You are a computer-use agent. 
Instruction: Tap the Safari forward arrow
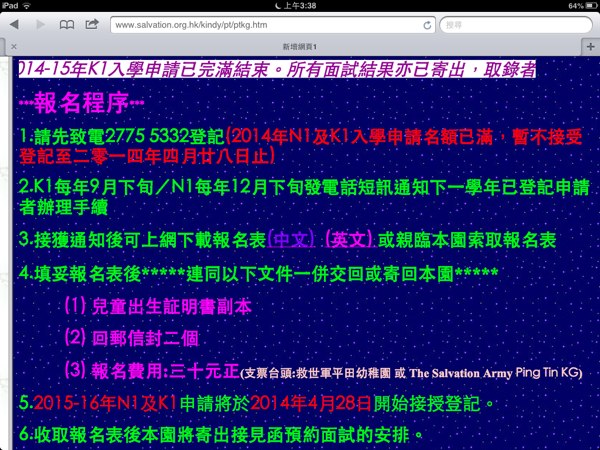pyautogui.click(x=41, y=23)
